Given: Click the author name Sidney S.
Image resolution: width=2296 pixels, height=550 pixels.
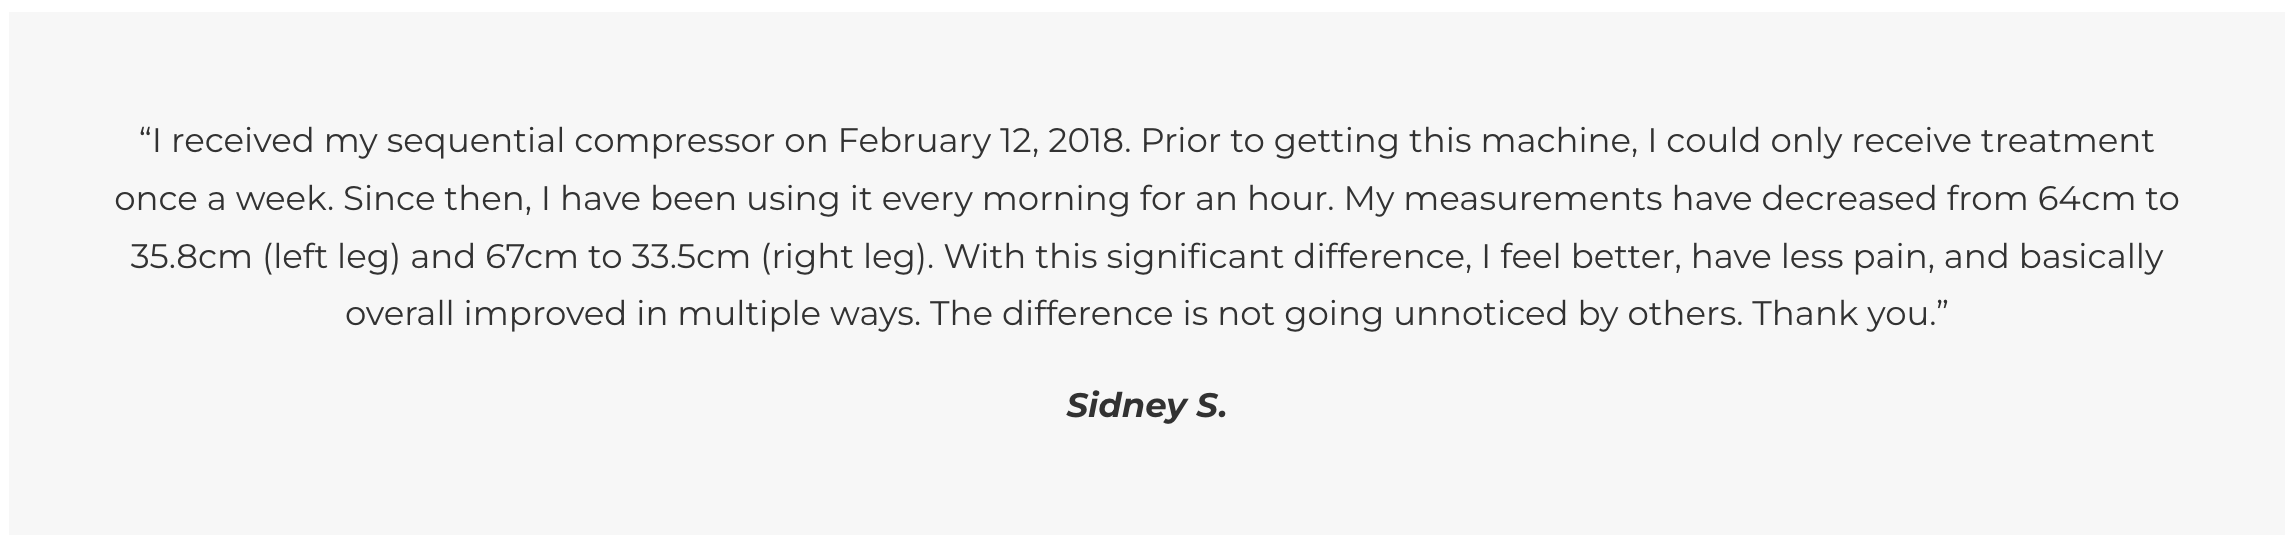Looking at the screenshot, I should [x=1146, y=405].
